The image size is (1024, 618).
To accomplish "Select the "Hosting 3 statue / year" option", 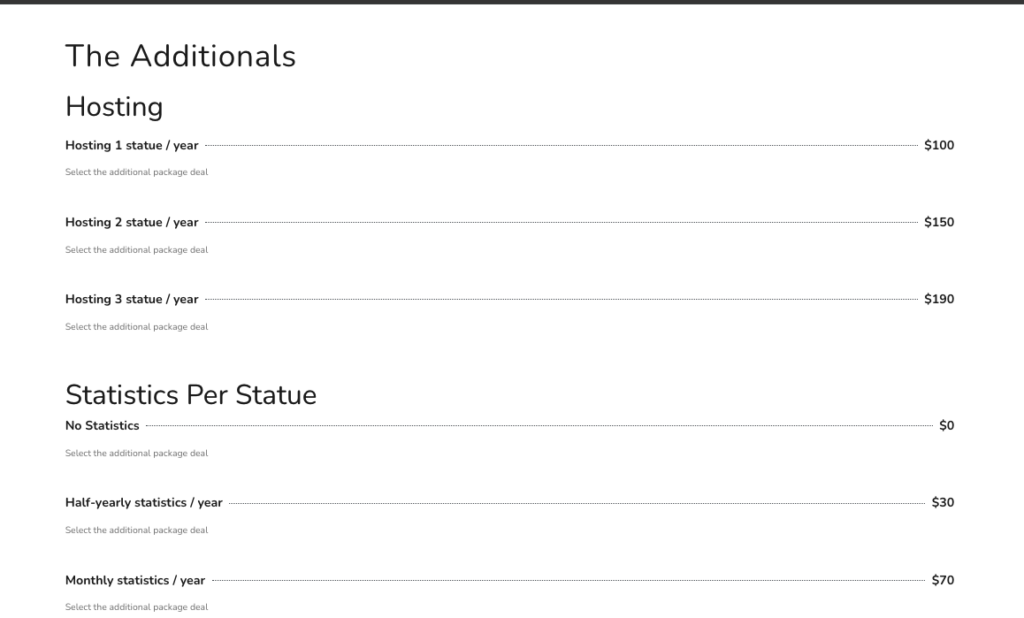I will (x=132, y=299).
